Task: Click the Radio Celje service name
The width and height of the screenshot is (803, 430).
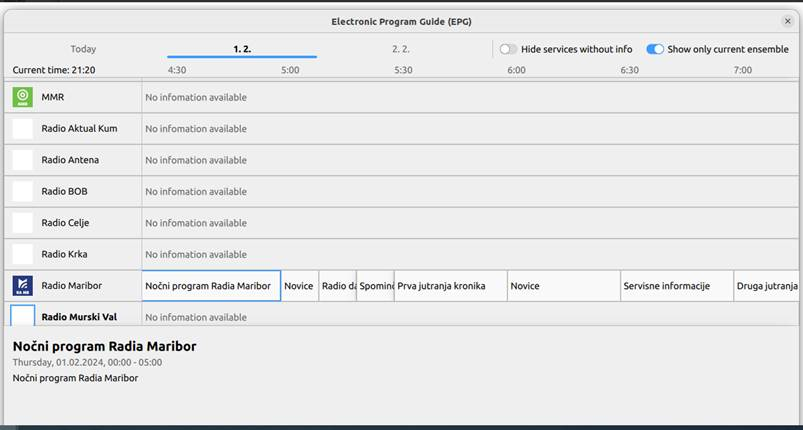Action: point(65,223)
